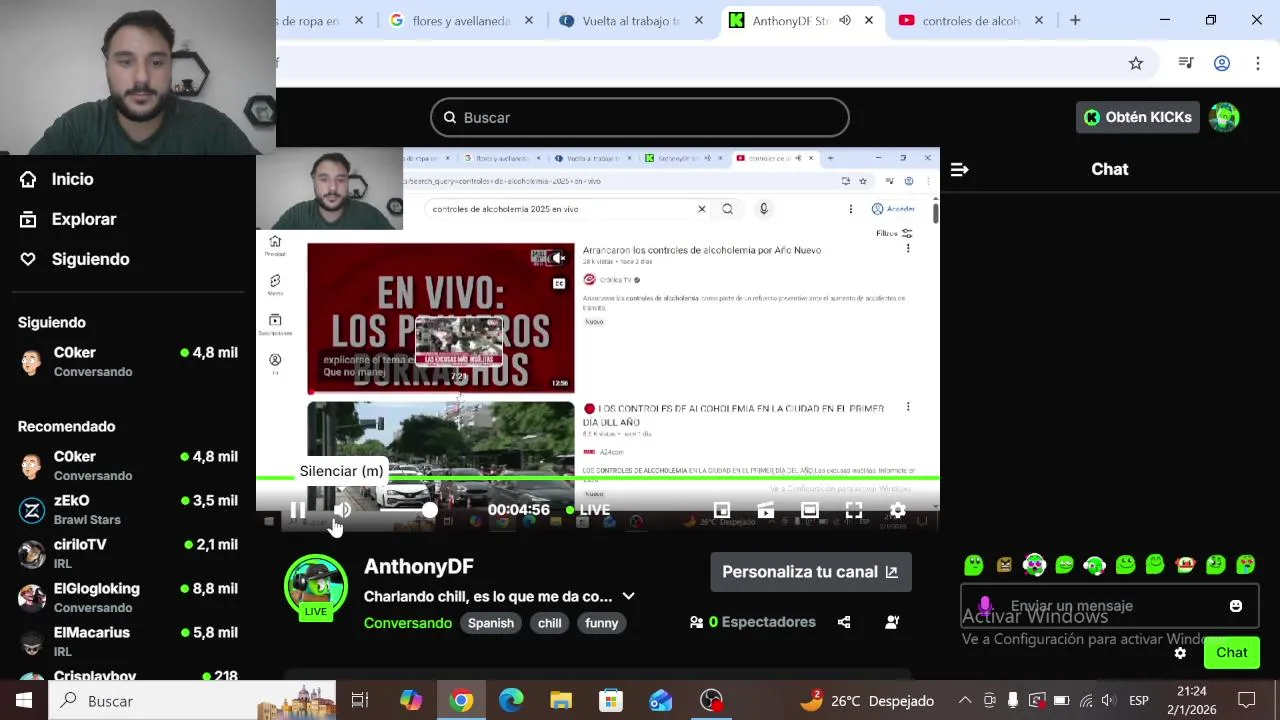The width and height of the screenshot is (1280, 720).
Task: Select the Spanish tag
Action: [491, 623]
